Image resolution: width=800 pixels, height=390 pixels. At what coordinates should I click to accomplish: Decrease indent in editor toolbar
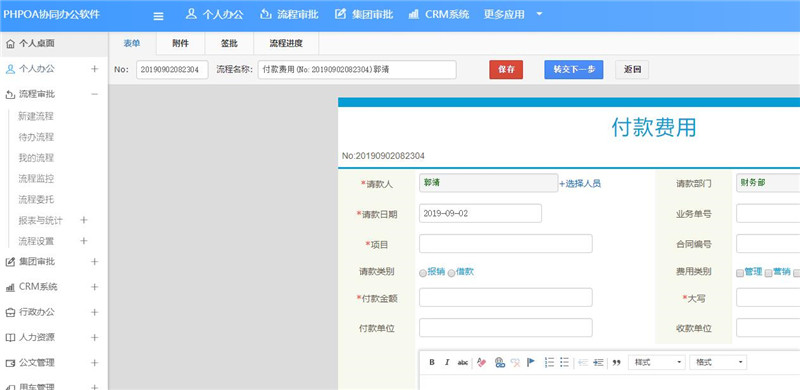583,362
